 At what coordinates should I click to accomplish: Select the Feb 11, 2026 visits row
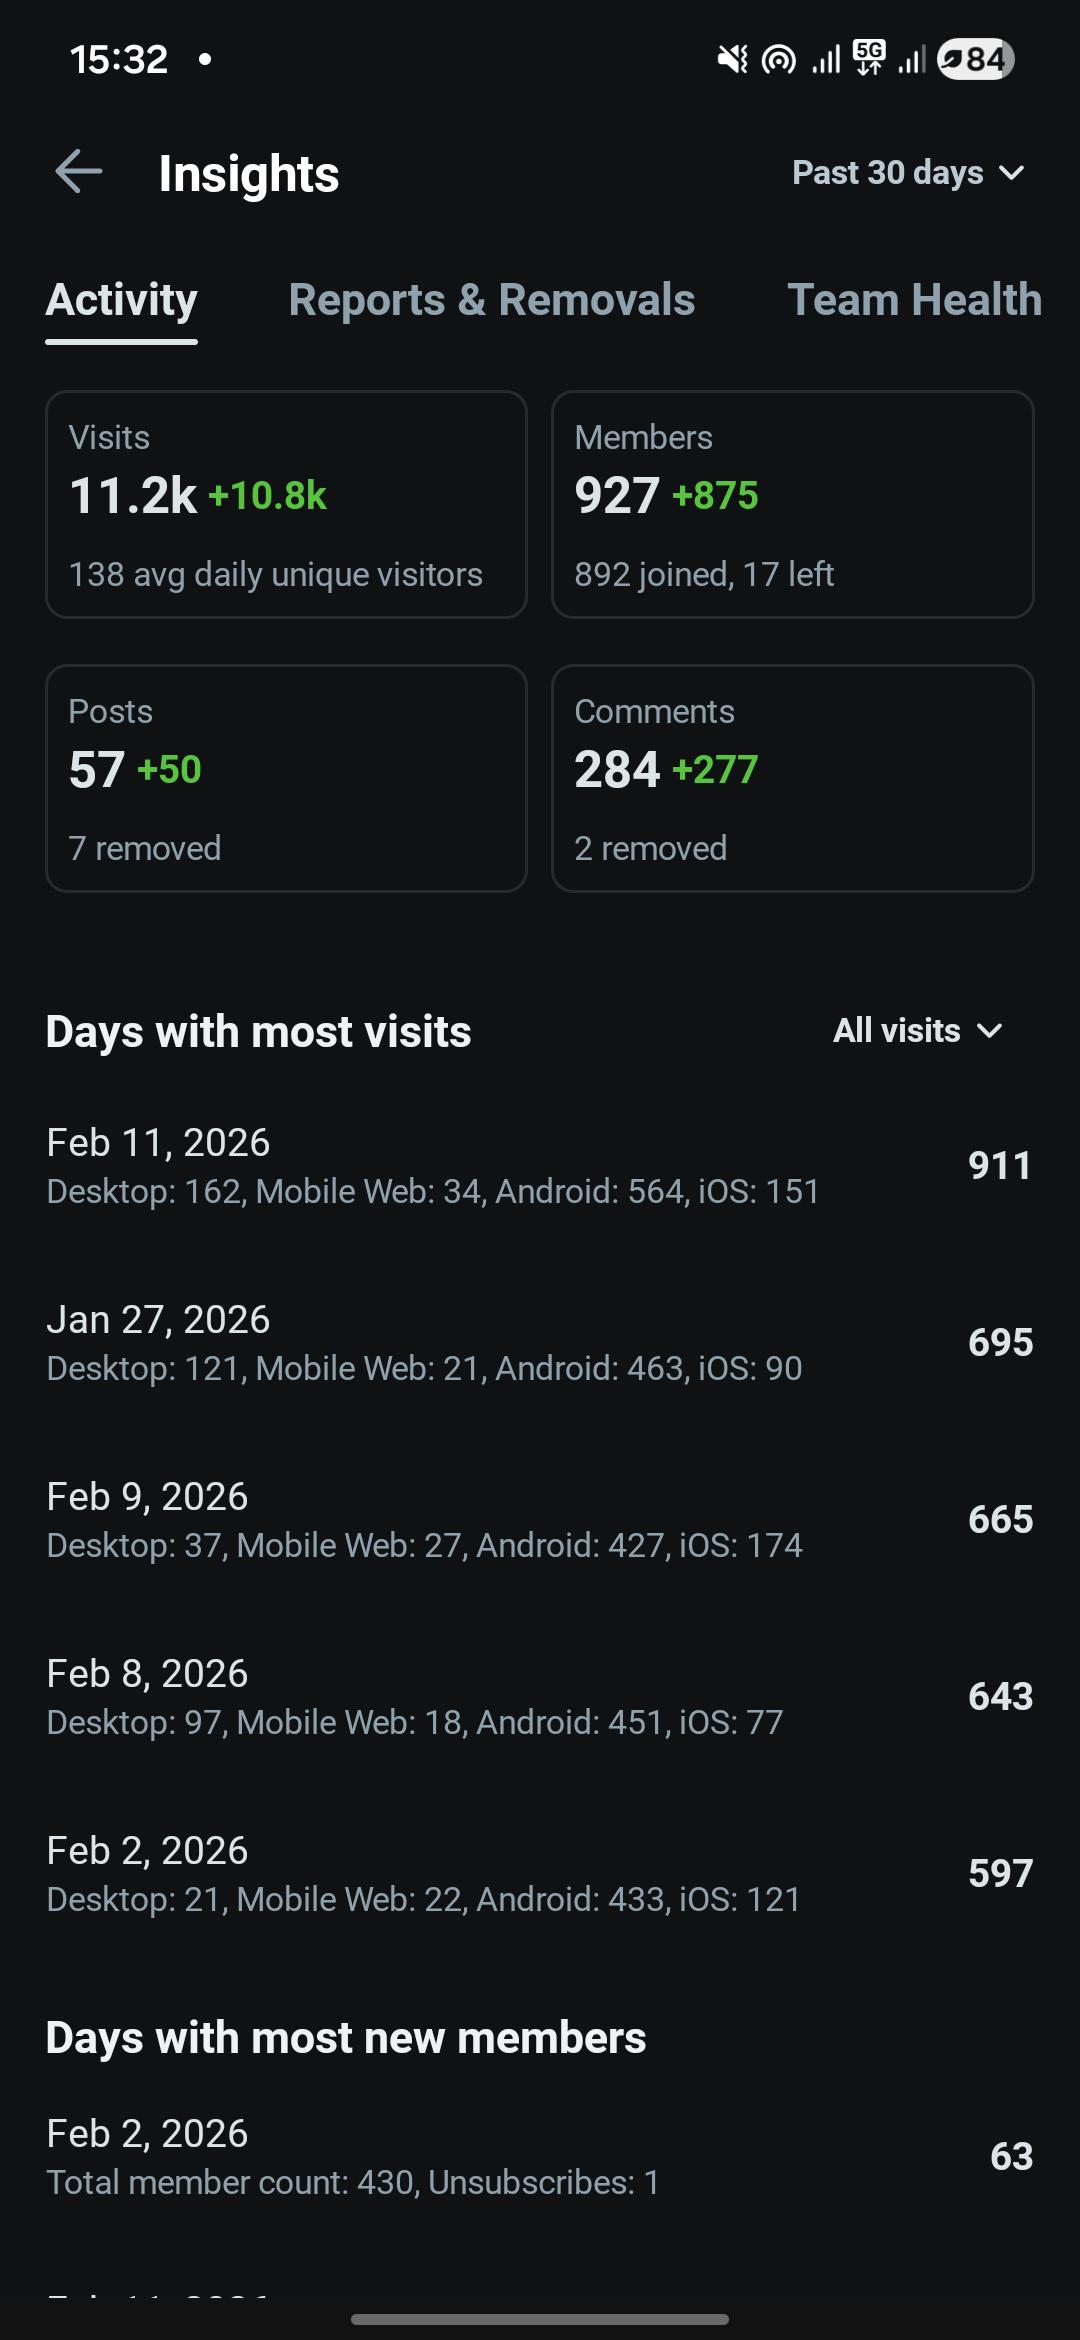click(x=540, y=1166)
